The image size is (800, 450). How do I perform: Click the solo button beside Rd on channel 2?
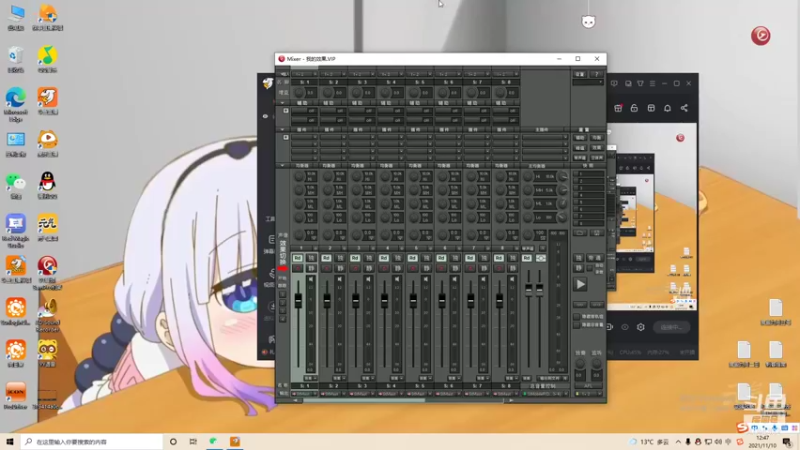point(340,258)
